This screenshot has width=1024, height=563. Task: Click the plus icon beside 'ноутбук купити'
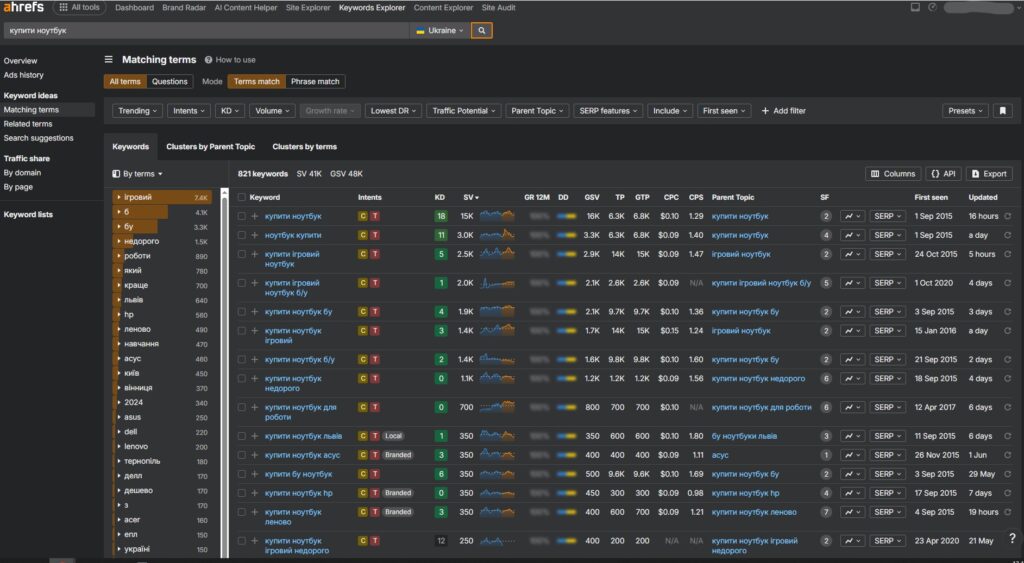click(255, 235)
